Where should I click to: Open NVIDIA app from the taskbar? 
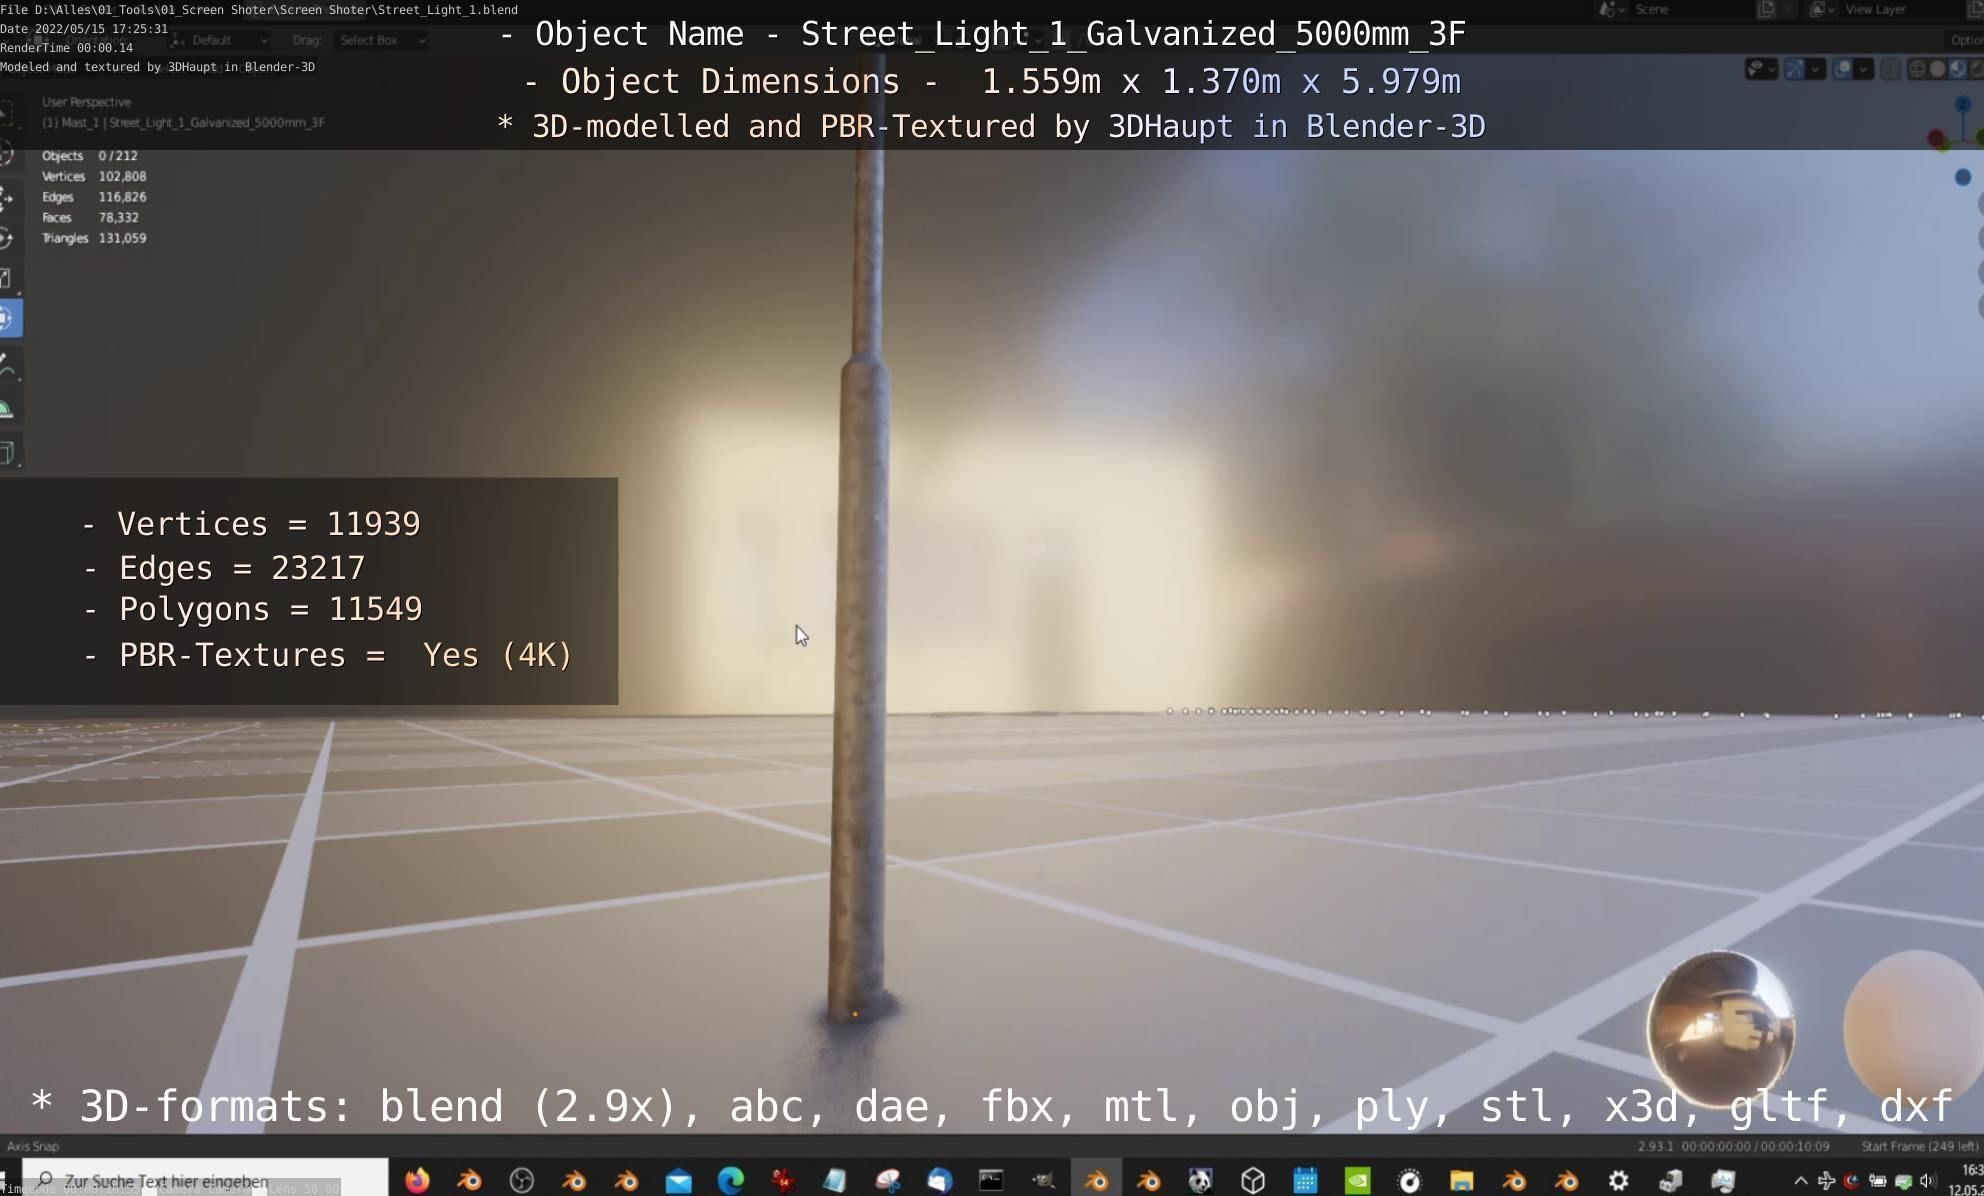tap(1357, 1180)
